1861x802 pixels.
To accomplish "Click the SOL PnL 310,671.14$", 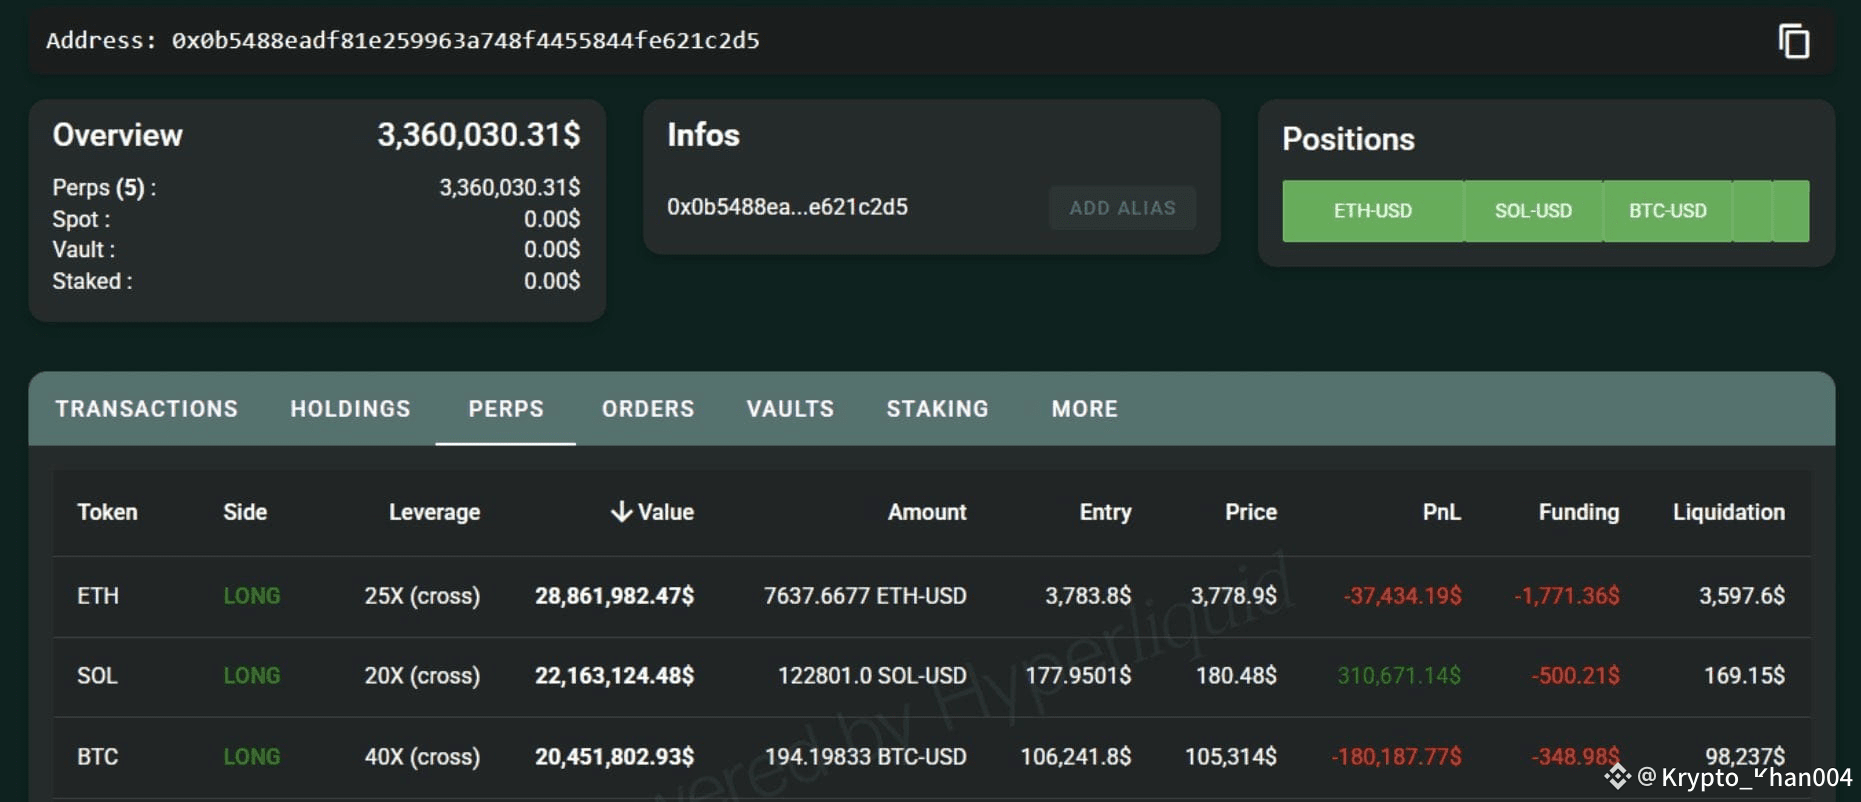I will point(1399,676).
